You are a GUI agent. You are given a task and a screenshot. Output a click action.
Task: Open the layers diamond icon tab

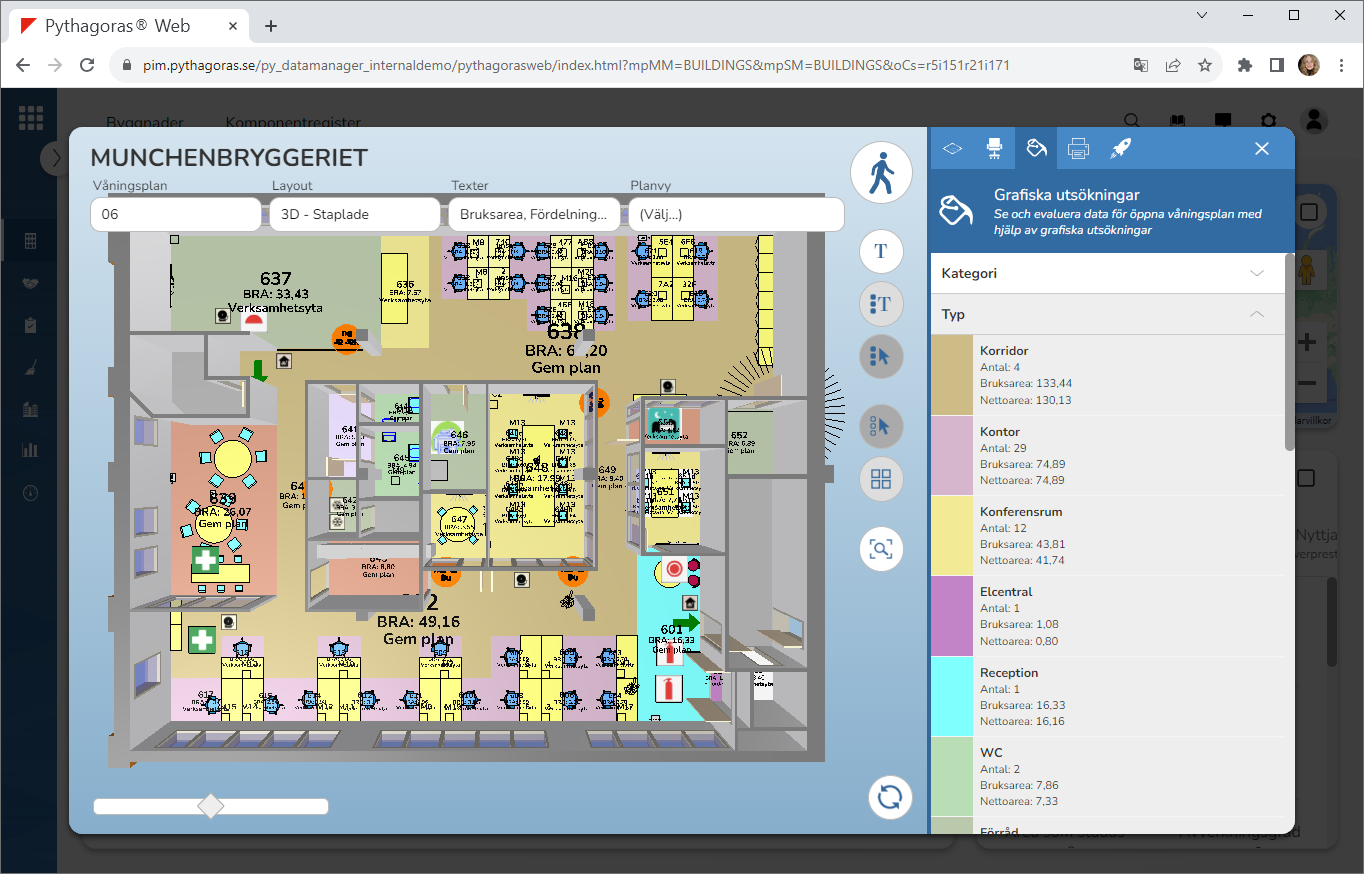click(952, 148)
